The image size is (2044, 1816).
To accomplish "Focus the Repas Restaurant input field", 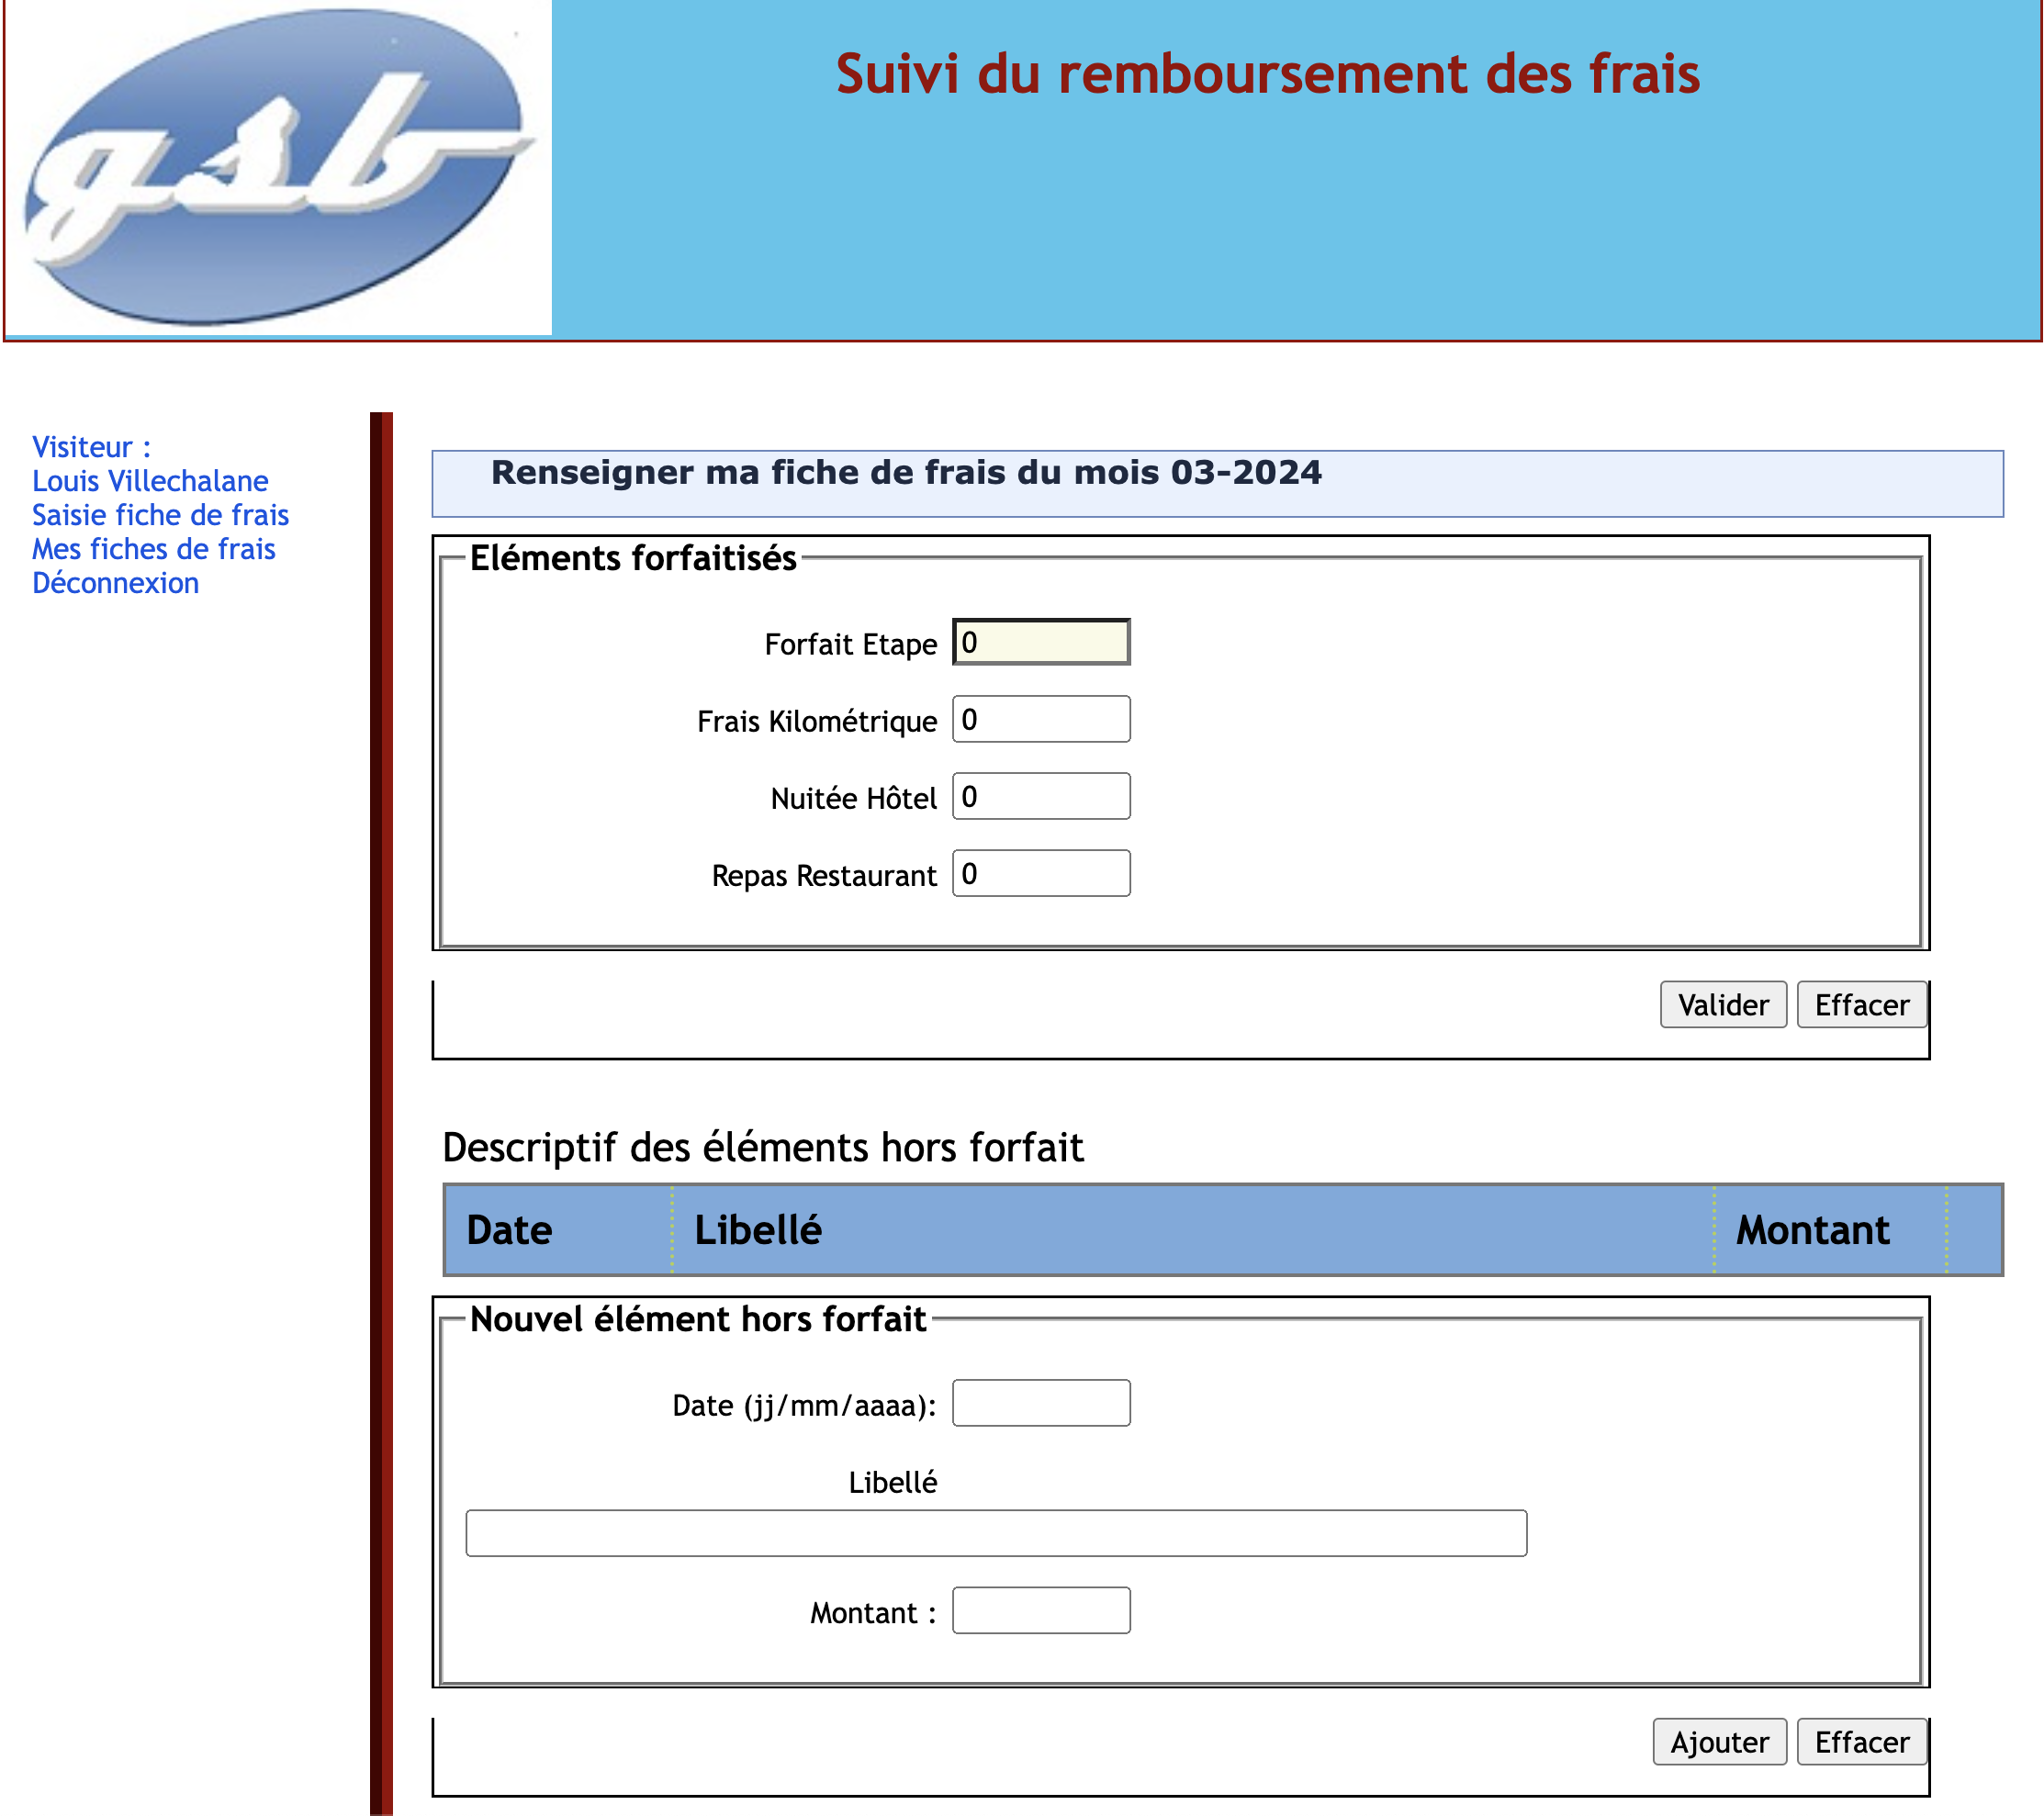I will (1040, 873).
